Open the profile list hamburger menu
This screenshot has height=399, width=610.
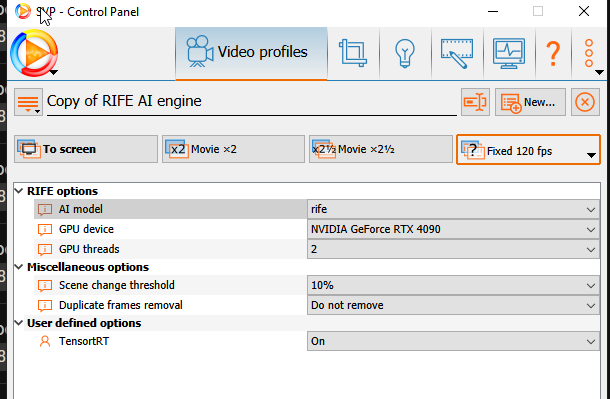(x=28, y=102)
